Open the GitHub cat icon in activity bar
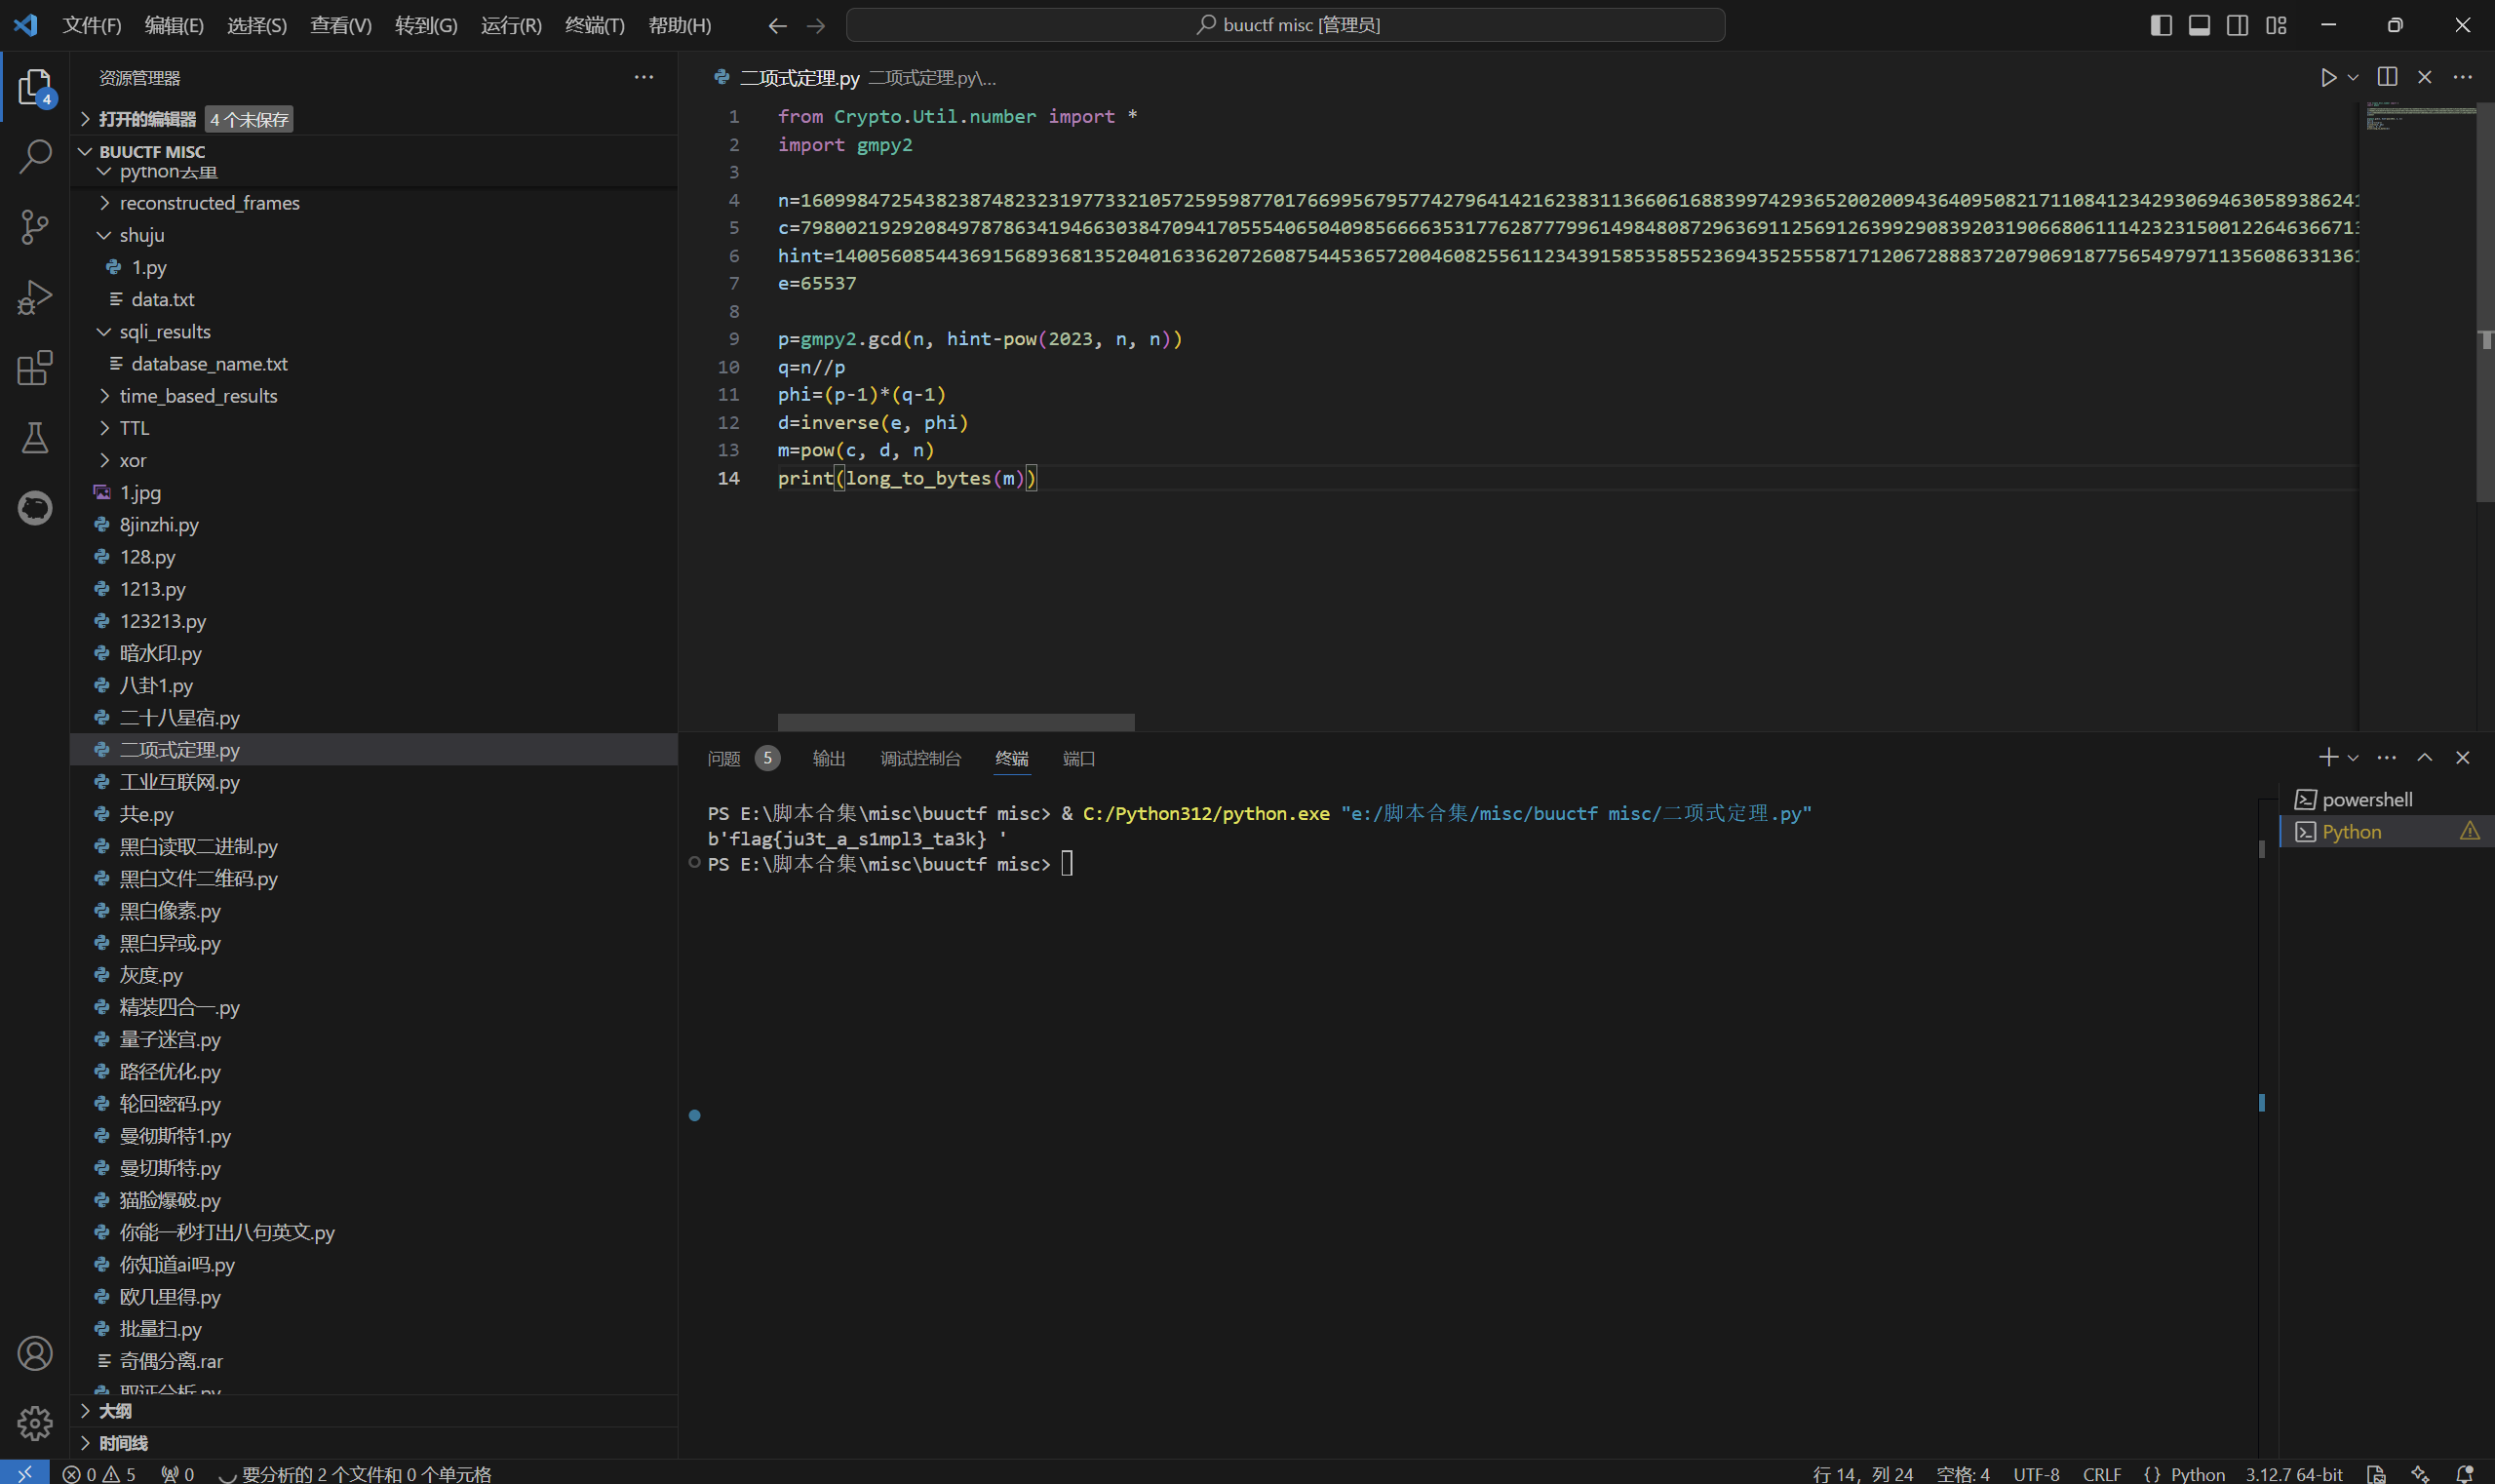 click(35, 507)
